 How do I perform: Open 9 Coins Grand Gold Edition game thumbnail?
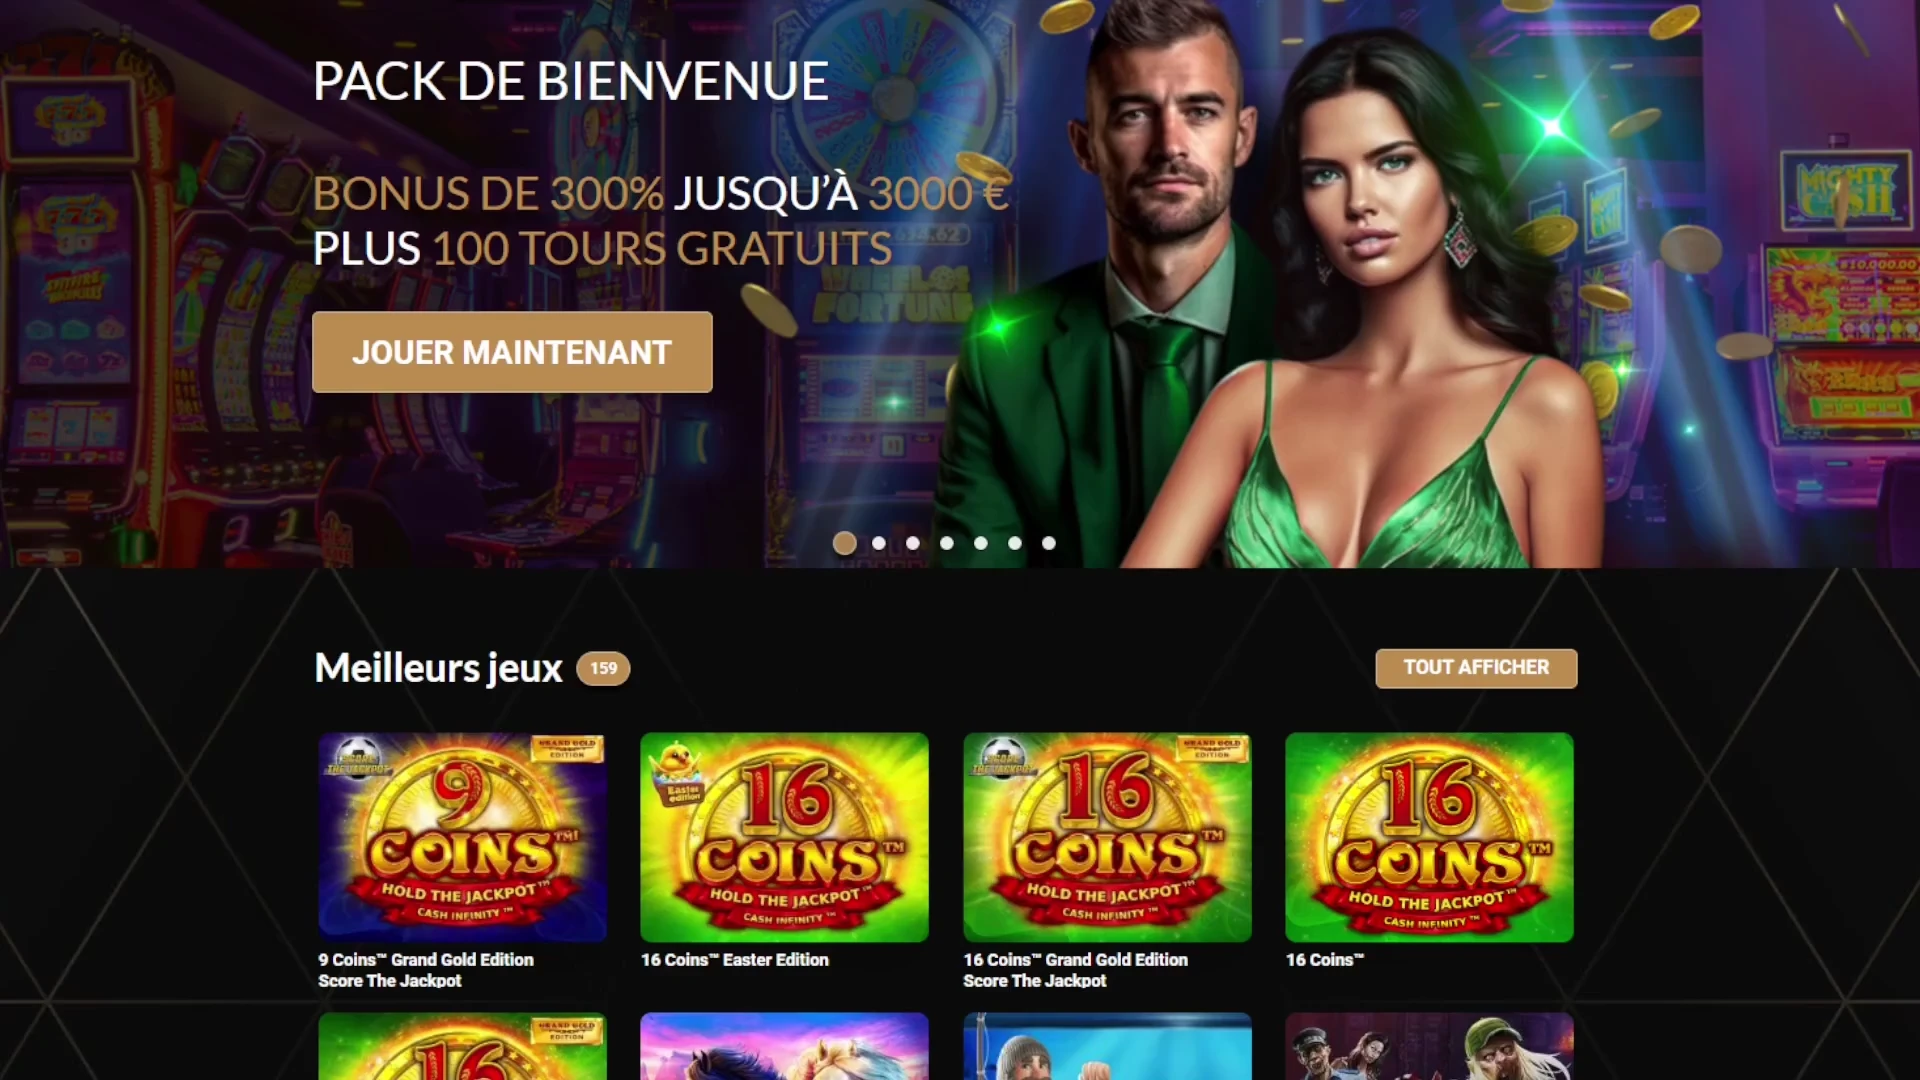coord(462,837)
